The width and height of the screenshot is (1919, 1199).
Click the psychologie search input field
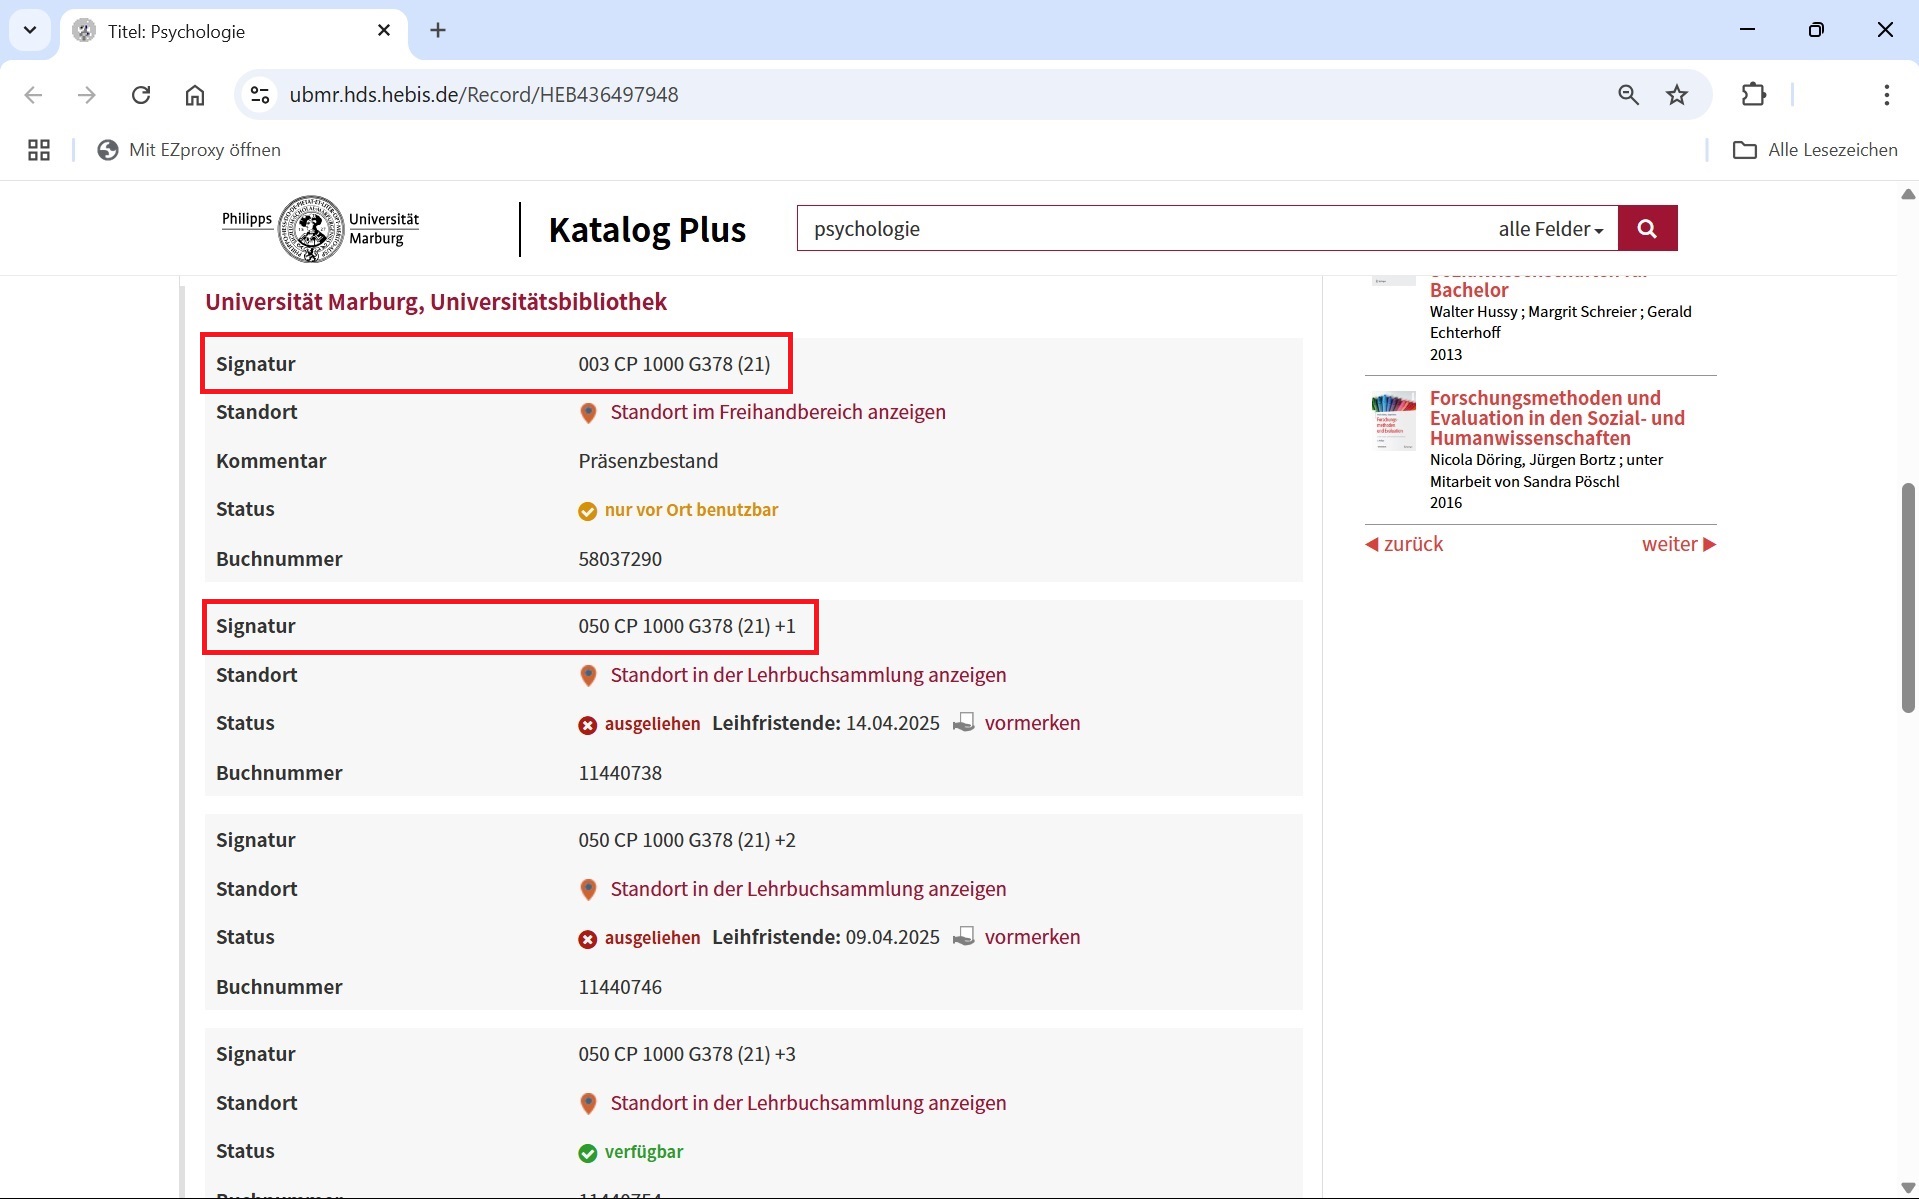1140,229
